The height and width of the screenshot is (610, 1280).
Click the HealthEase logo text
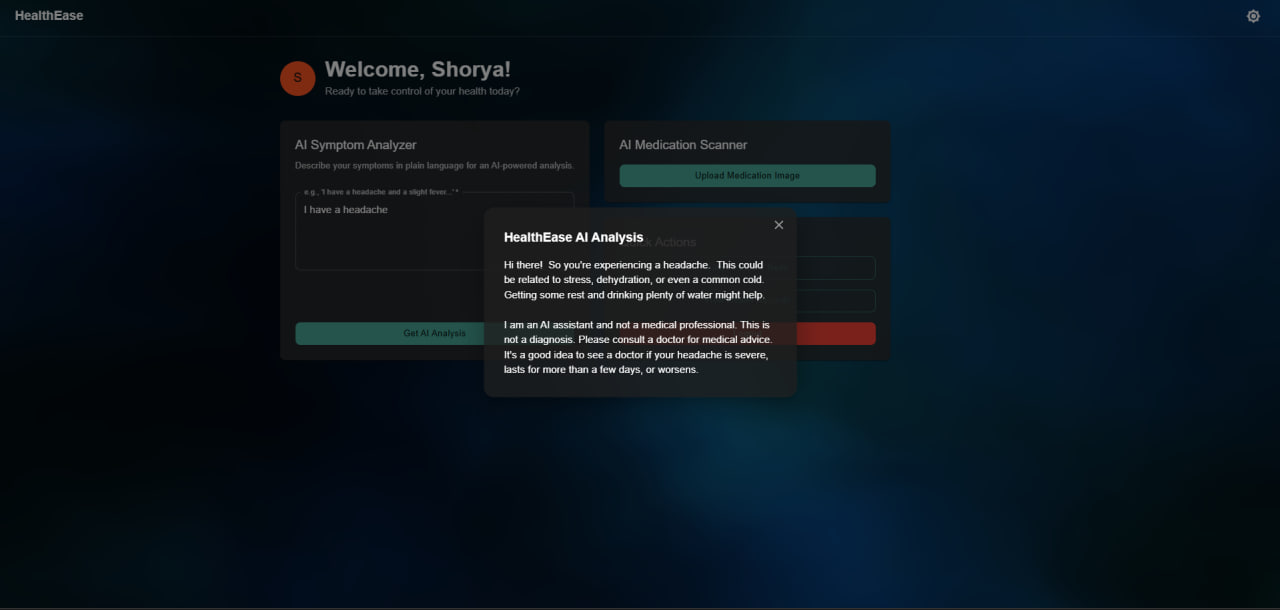(x=49, y=16)
